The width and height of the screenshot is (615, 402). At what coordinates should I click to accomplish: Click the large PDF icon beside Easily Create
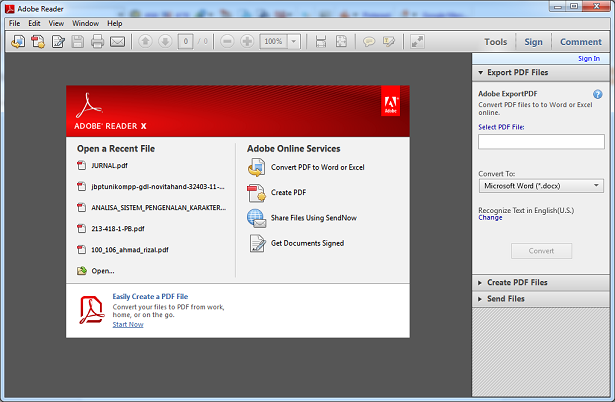[92, 310]
